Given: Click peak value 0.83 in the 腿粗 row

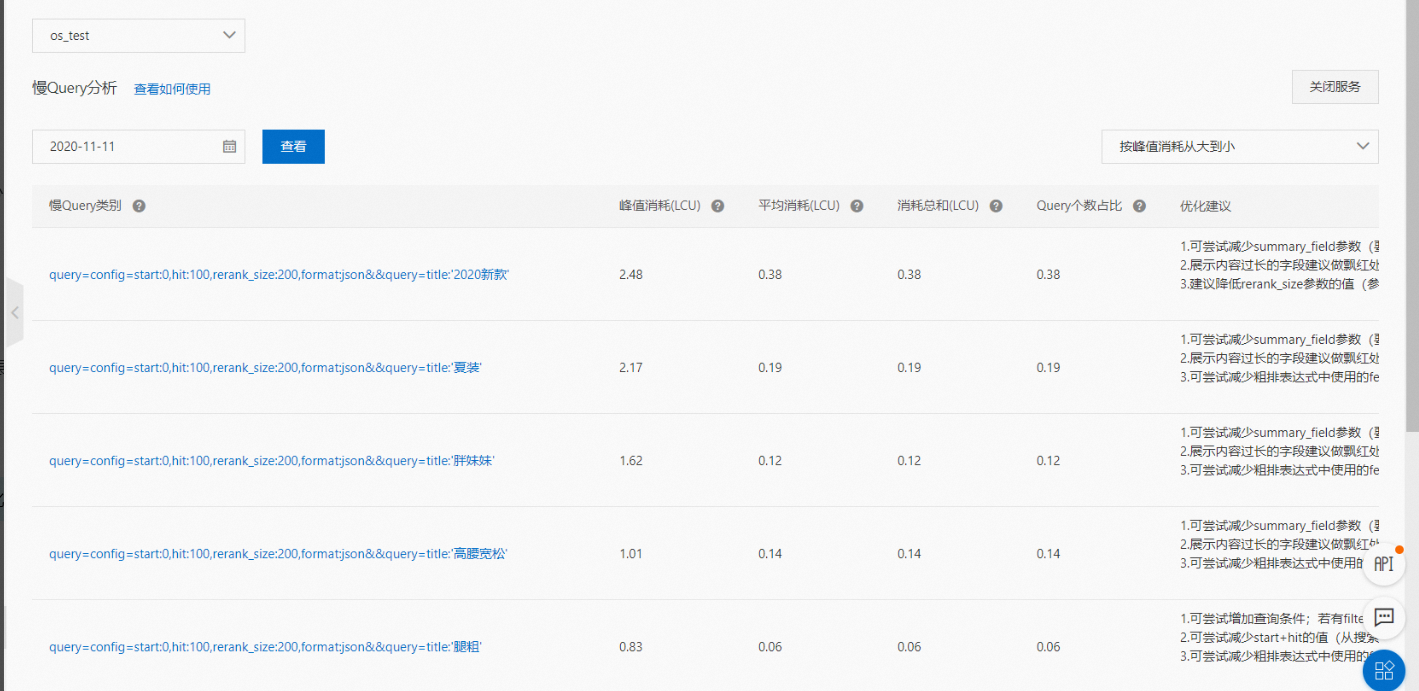Looking at the screenshot, I should (631, 646).
